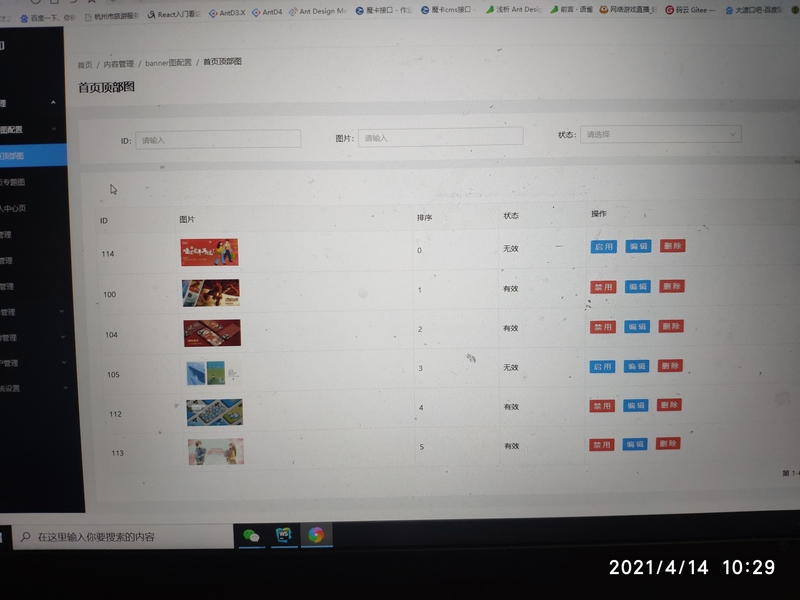The height and width of the screenshot is (600, 800).
Task: Click 启用 for row ID 114
Action: coord(604,246)
